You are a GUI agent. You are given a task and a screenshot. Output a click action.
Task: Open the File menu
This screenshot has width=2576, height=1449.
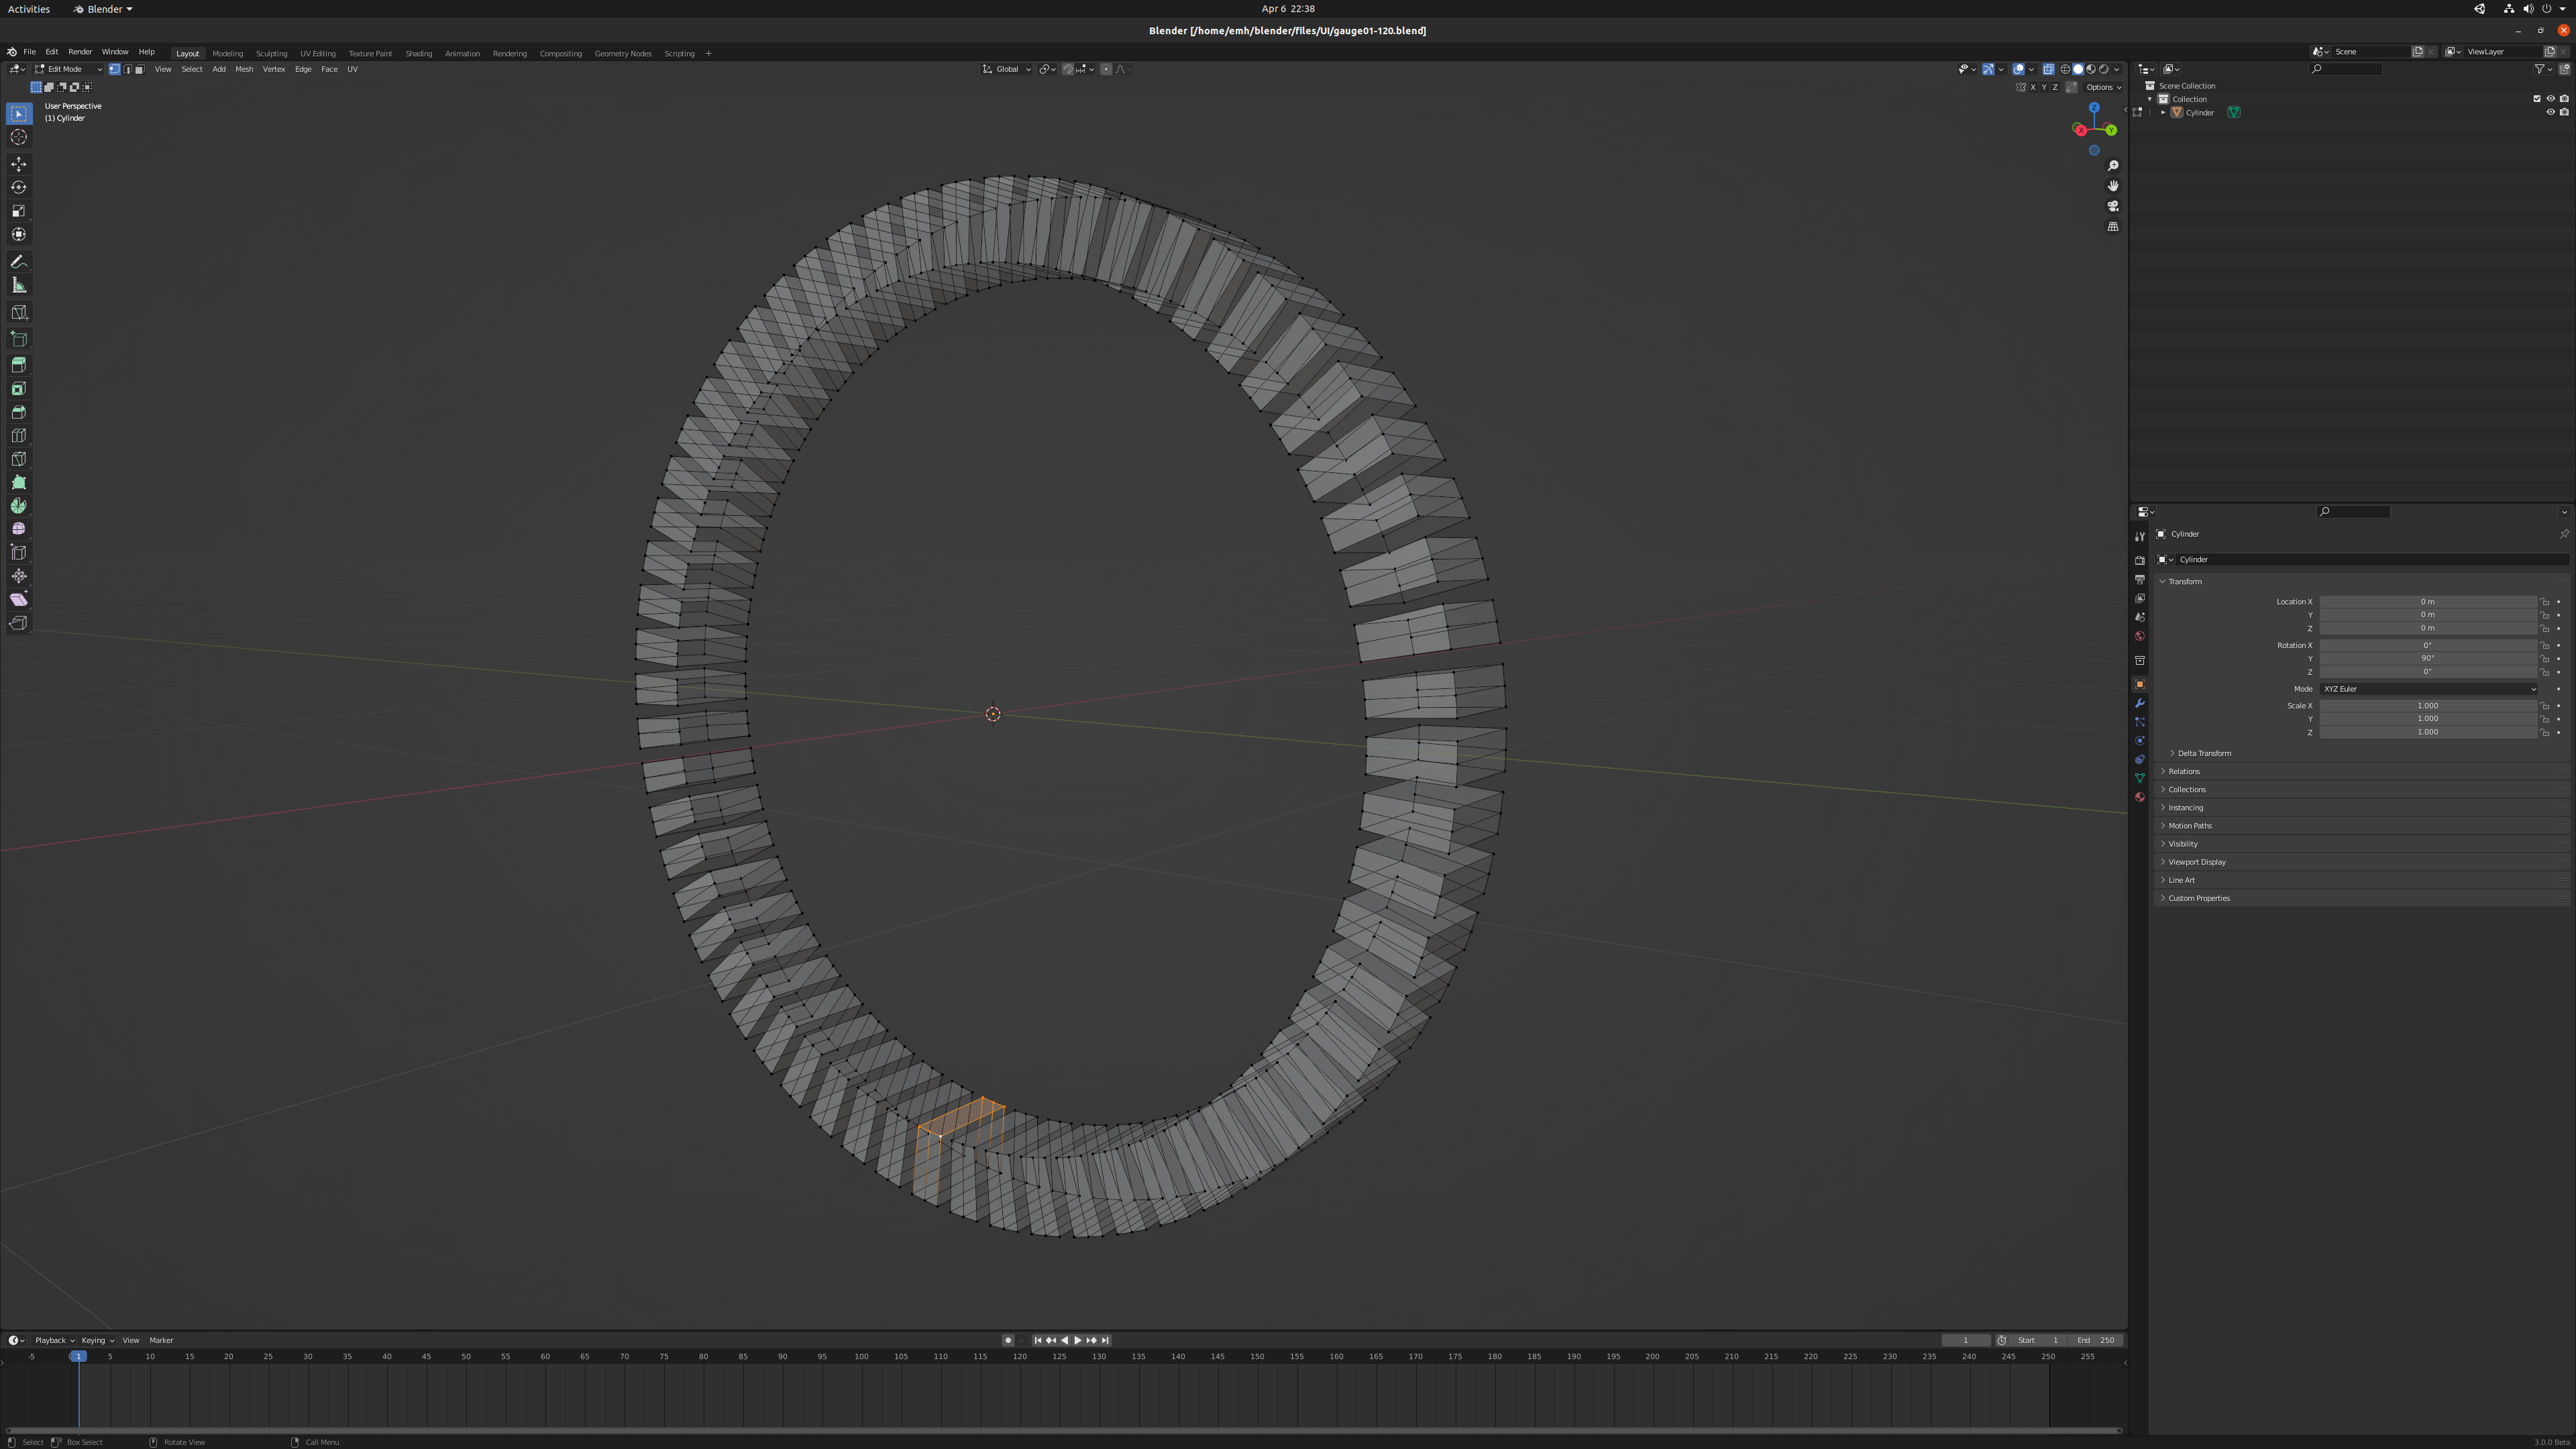pyautogui.click(x=30, y=52)
